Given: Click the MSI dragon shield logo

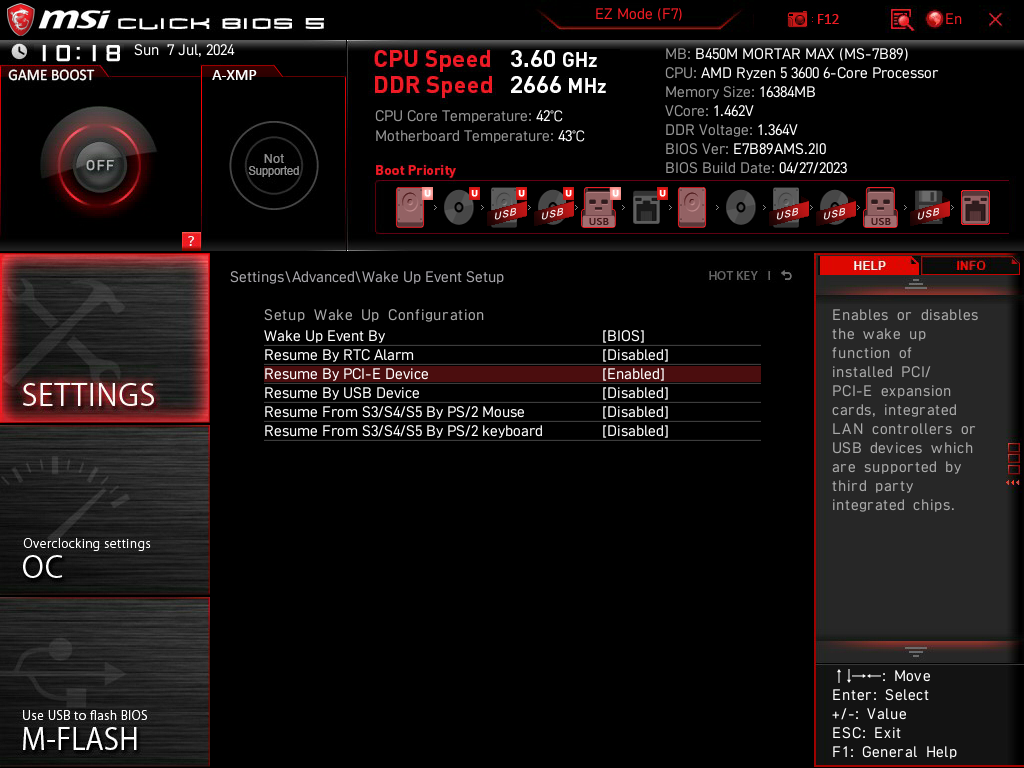Looking at the screenshot, I should point(20,20).
